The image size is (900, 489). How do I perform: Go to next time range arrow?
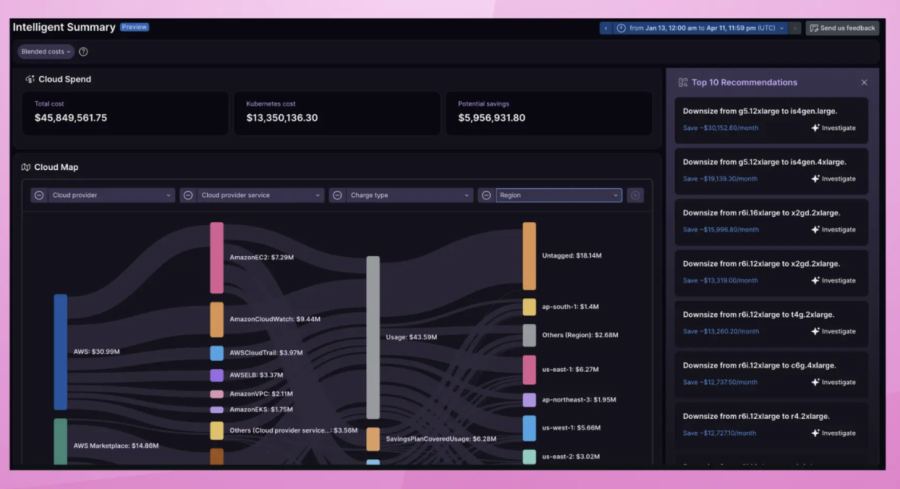(x=795, y=28)
